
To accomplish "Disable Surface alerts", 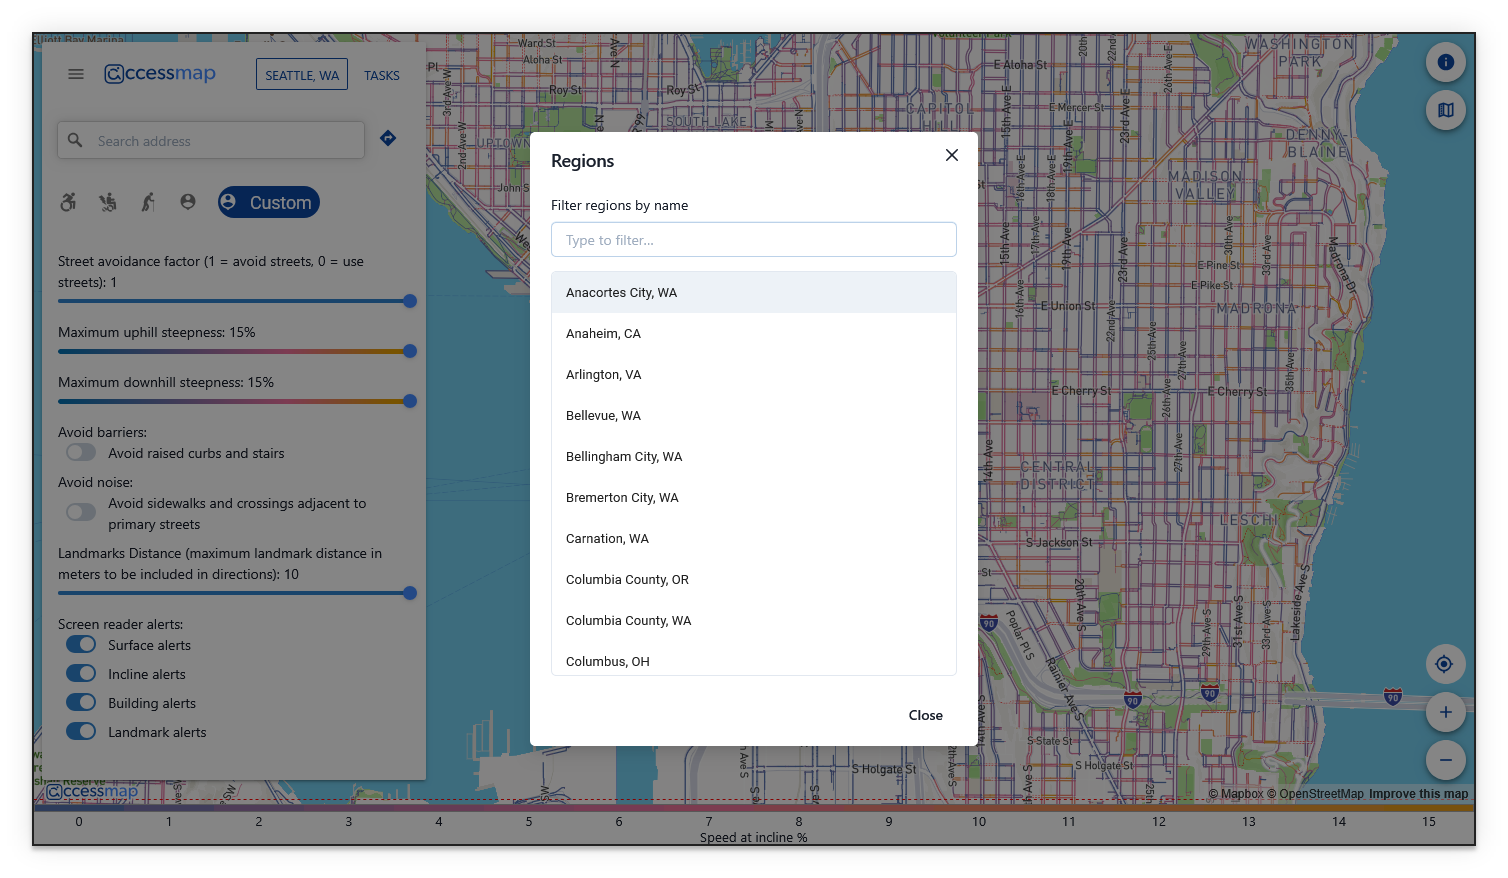I will pos(80,644).
